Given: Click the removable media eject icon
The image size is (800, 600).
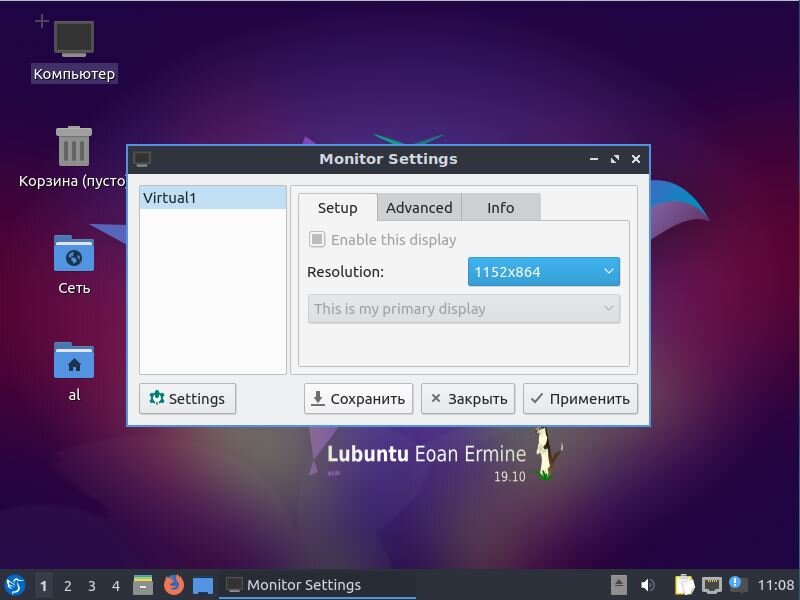Looking at the screenshot, I should pos(620,585).
